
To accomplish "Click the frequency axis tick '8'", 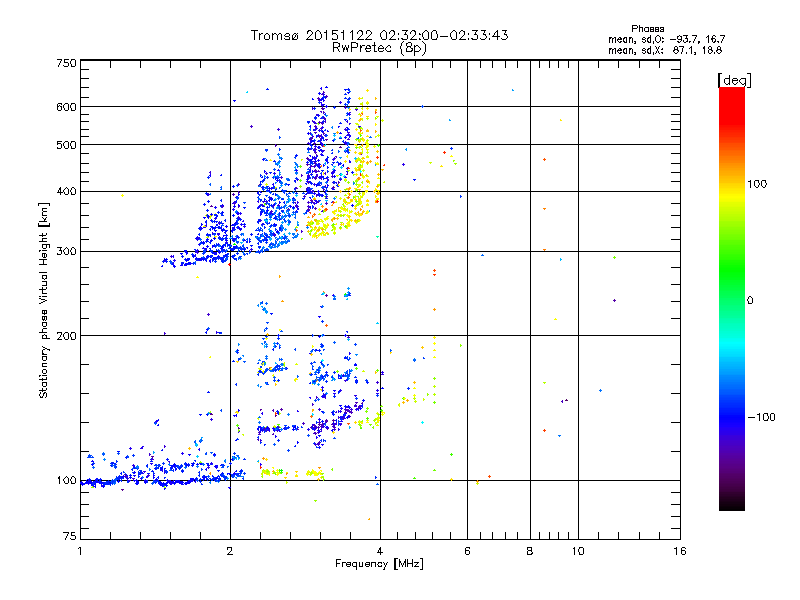I will click(x=530, y=551).
